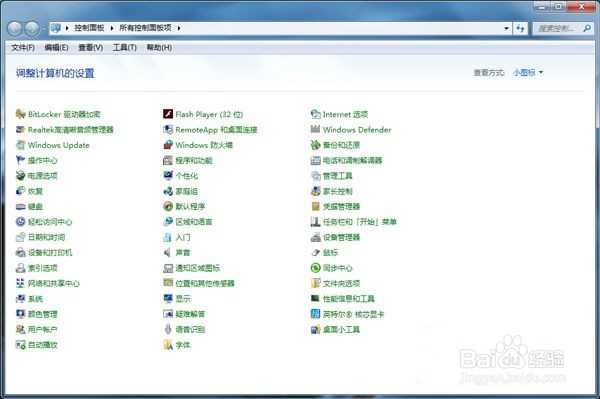Viewport: 600px width, 399px height.
Task: Open the Windows Update icon
Action: click(20, 145)
